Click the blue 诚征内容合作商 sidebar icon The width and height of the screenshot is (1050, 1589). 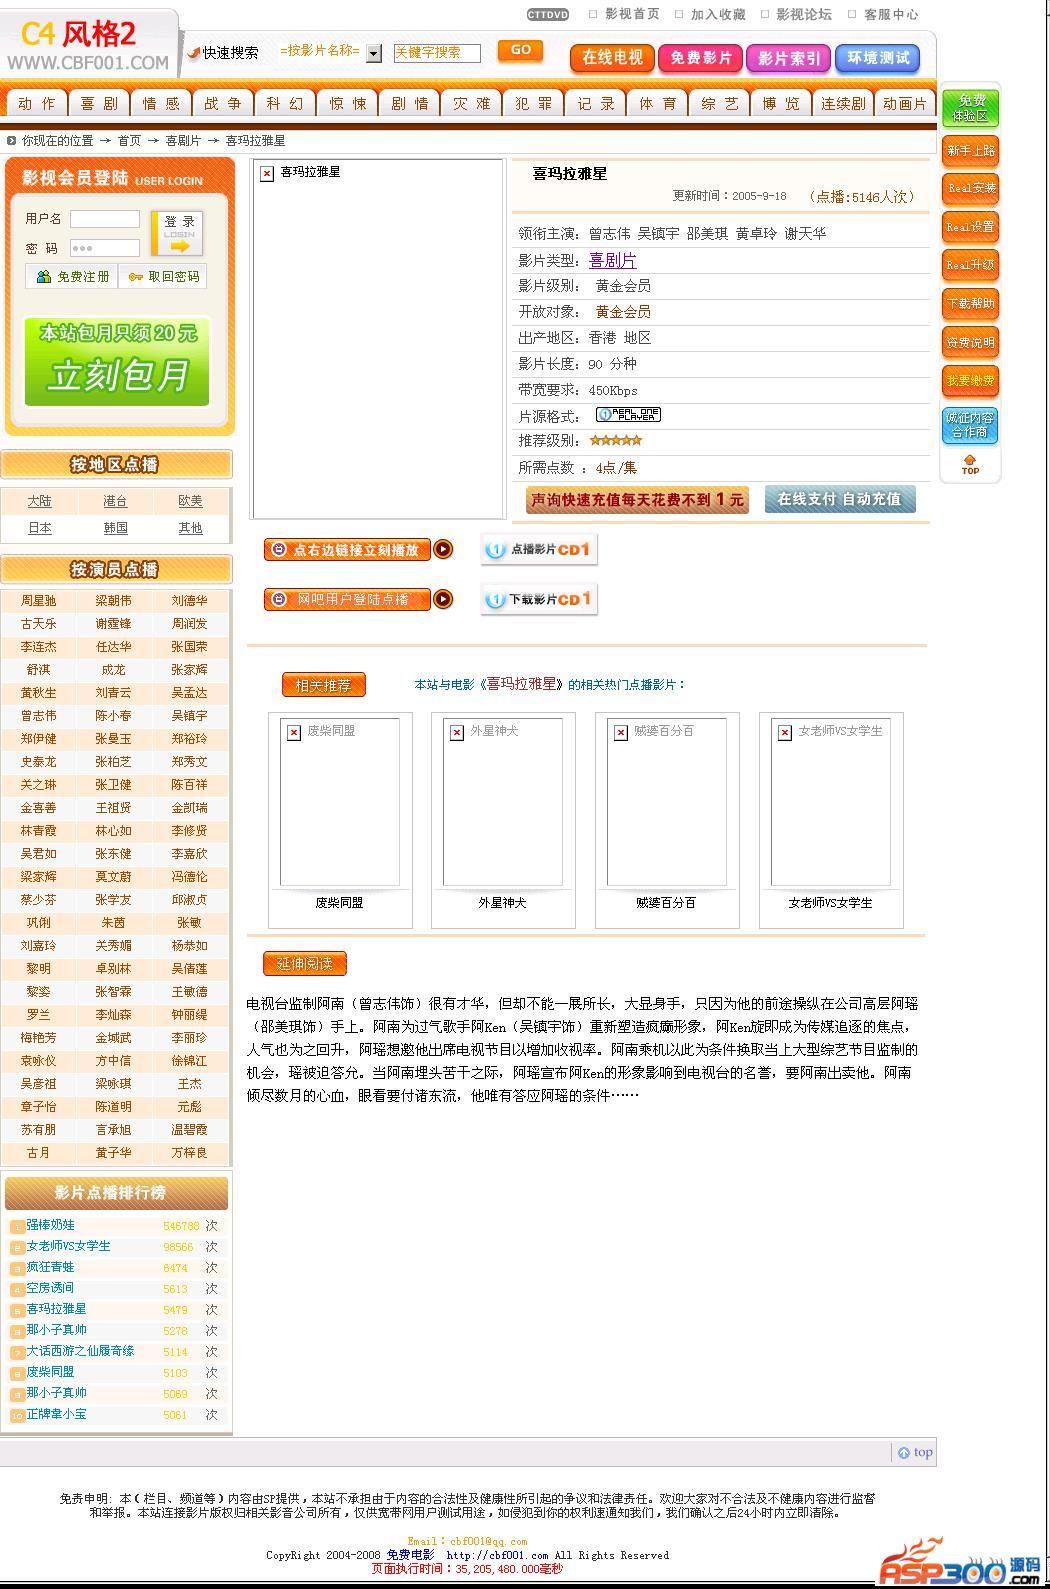(x=970, y=425)
